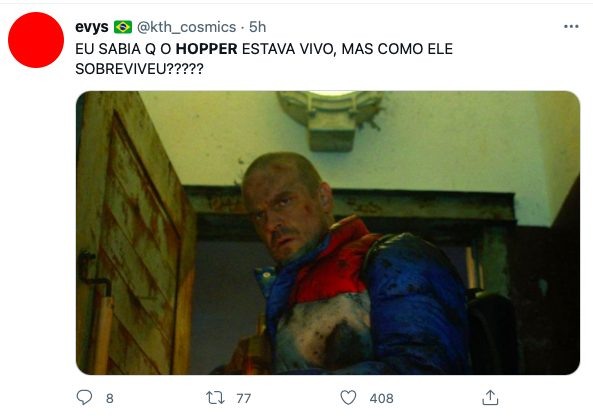Screen dimensions: 593x419
Task: Open the evys display name link
Action: coord(92,27)
